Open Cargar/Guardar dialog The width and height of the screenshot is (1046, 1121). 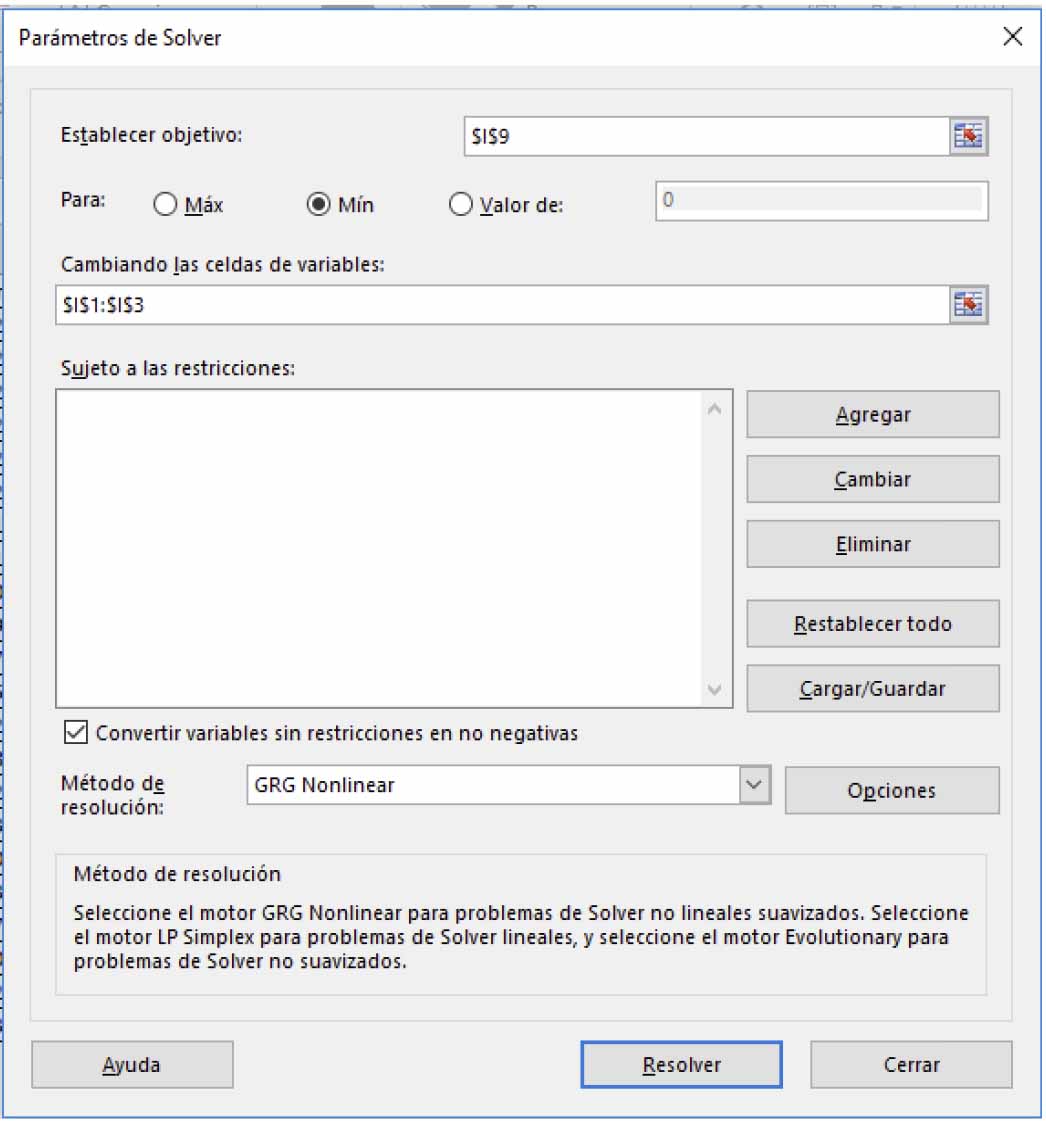coord(872,689)
